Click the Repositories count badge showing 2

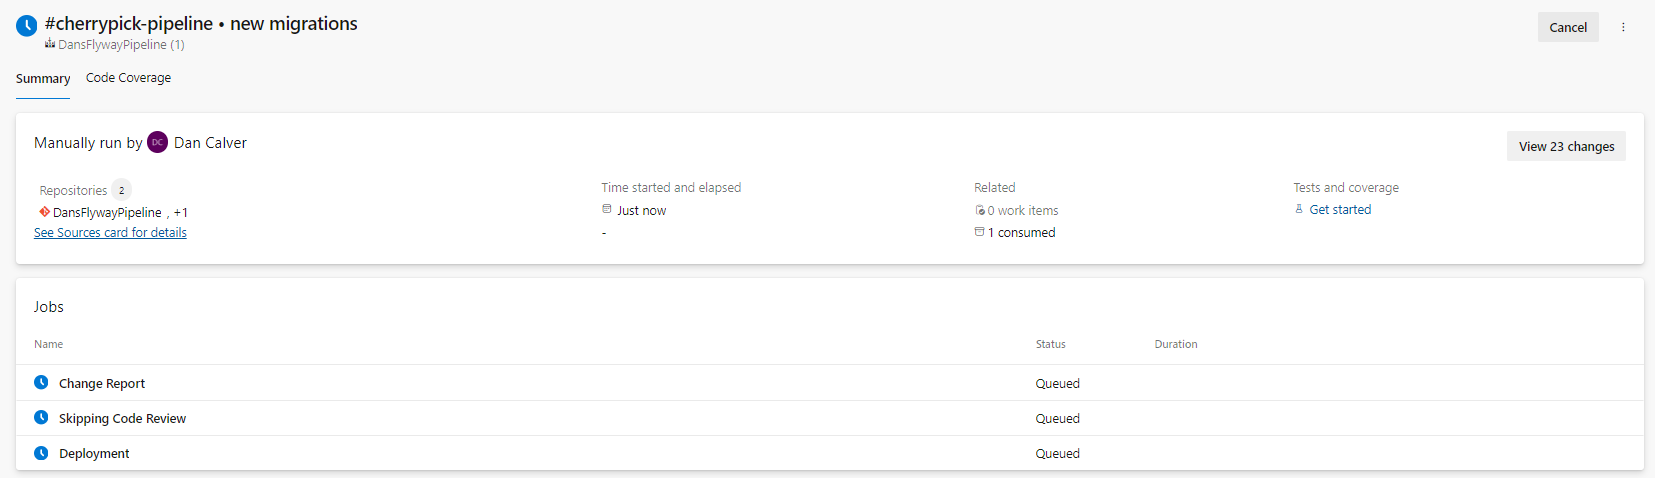[122, 190]
